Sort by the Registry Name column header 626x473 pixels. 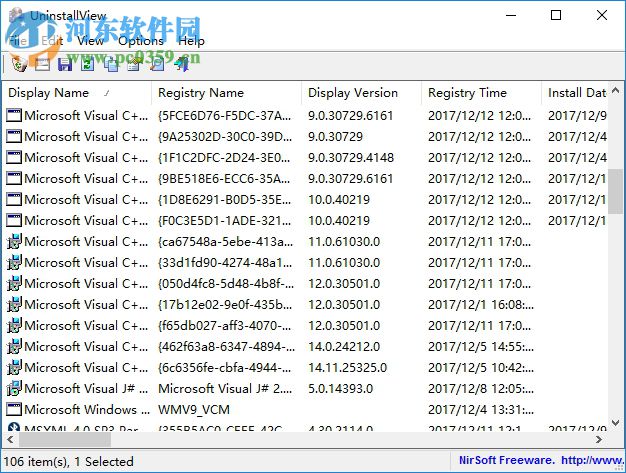pos(226,93)
